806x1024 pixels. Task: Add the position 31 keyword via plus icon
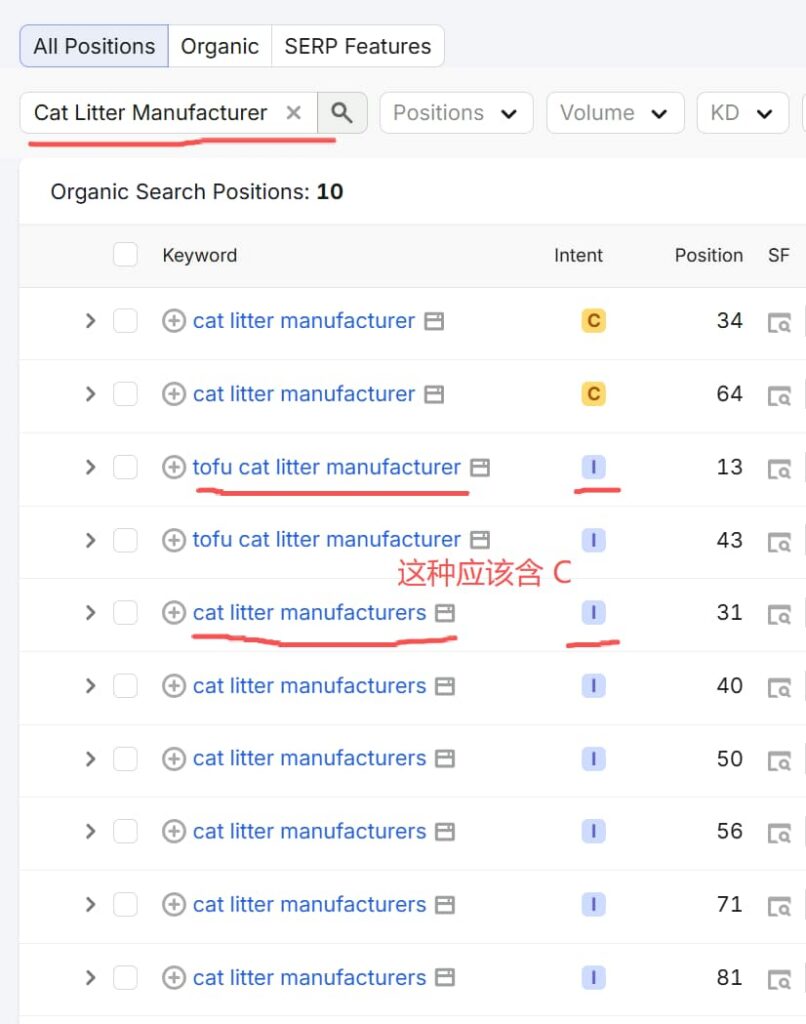point(174,613)
